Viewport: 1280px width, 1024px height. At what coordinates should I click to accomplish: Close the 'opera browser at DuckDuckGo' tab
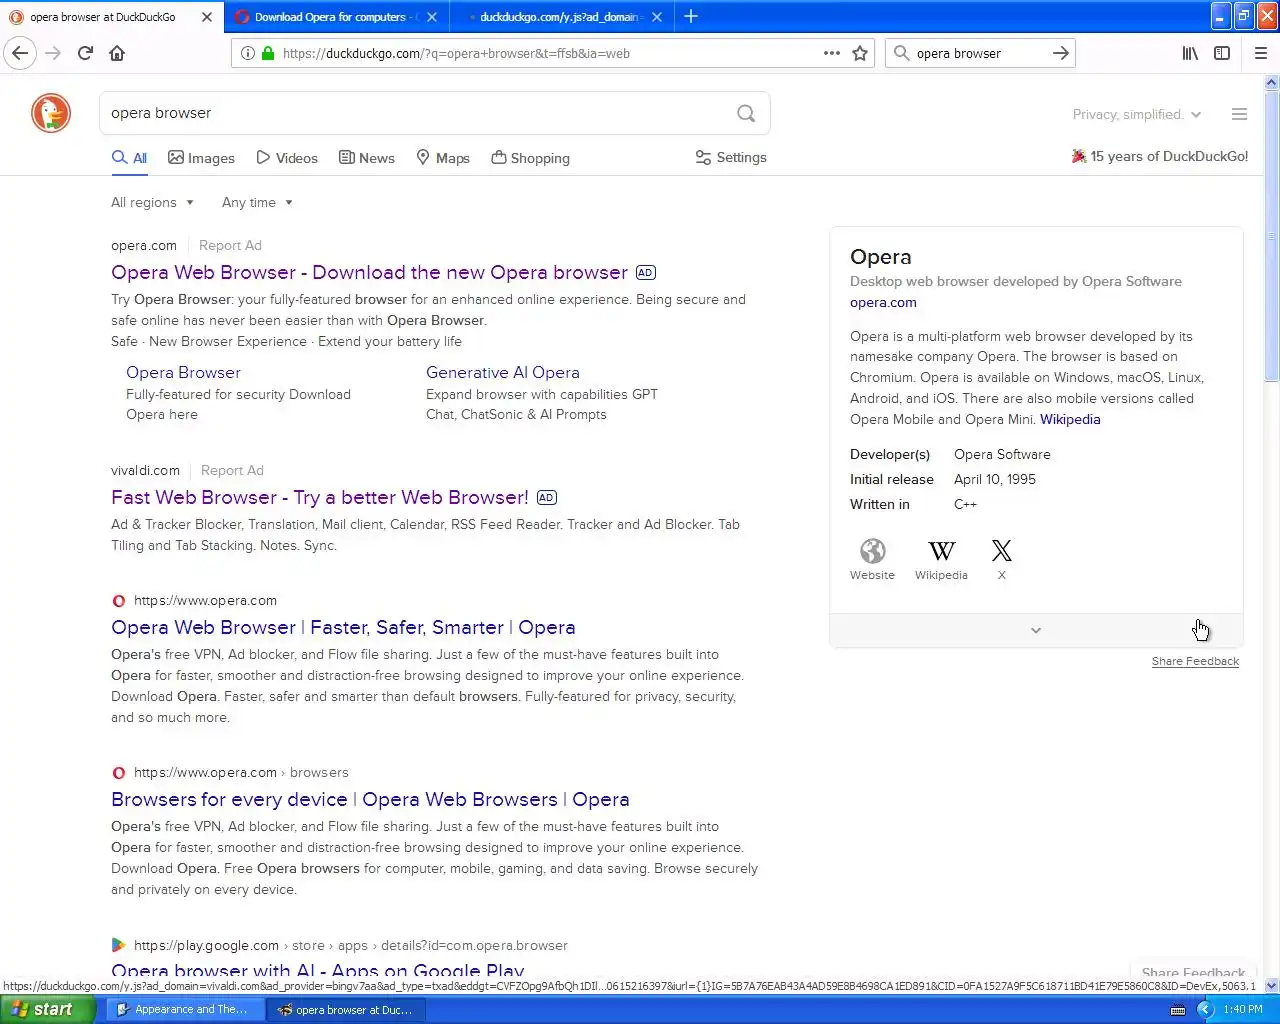pos(207,17)
